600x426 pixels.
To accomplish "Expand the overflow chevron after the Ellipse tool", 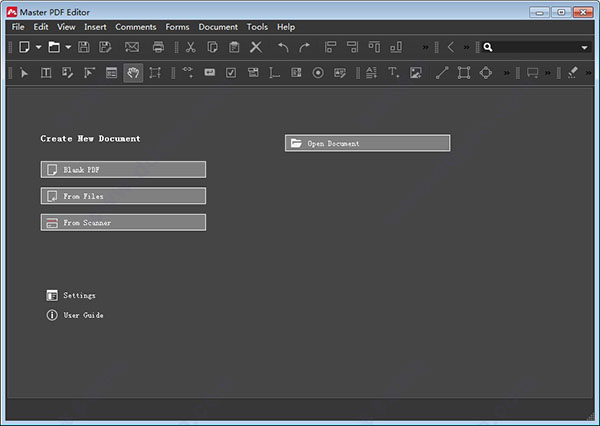I will click(x=507, y=73).
